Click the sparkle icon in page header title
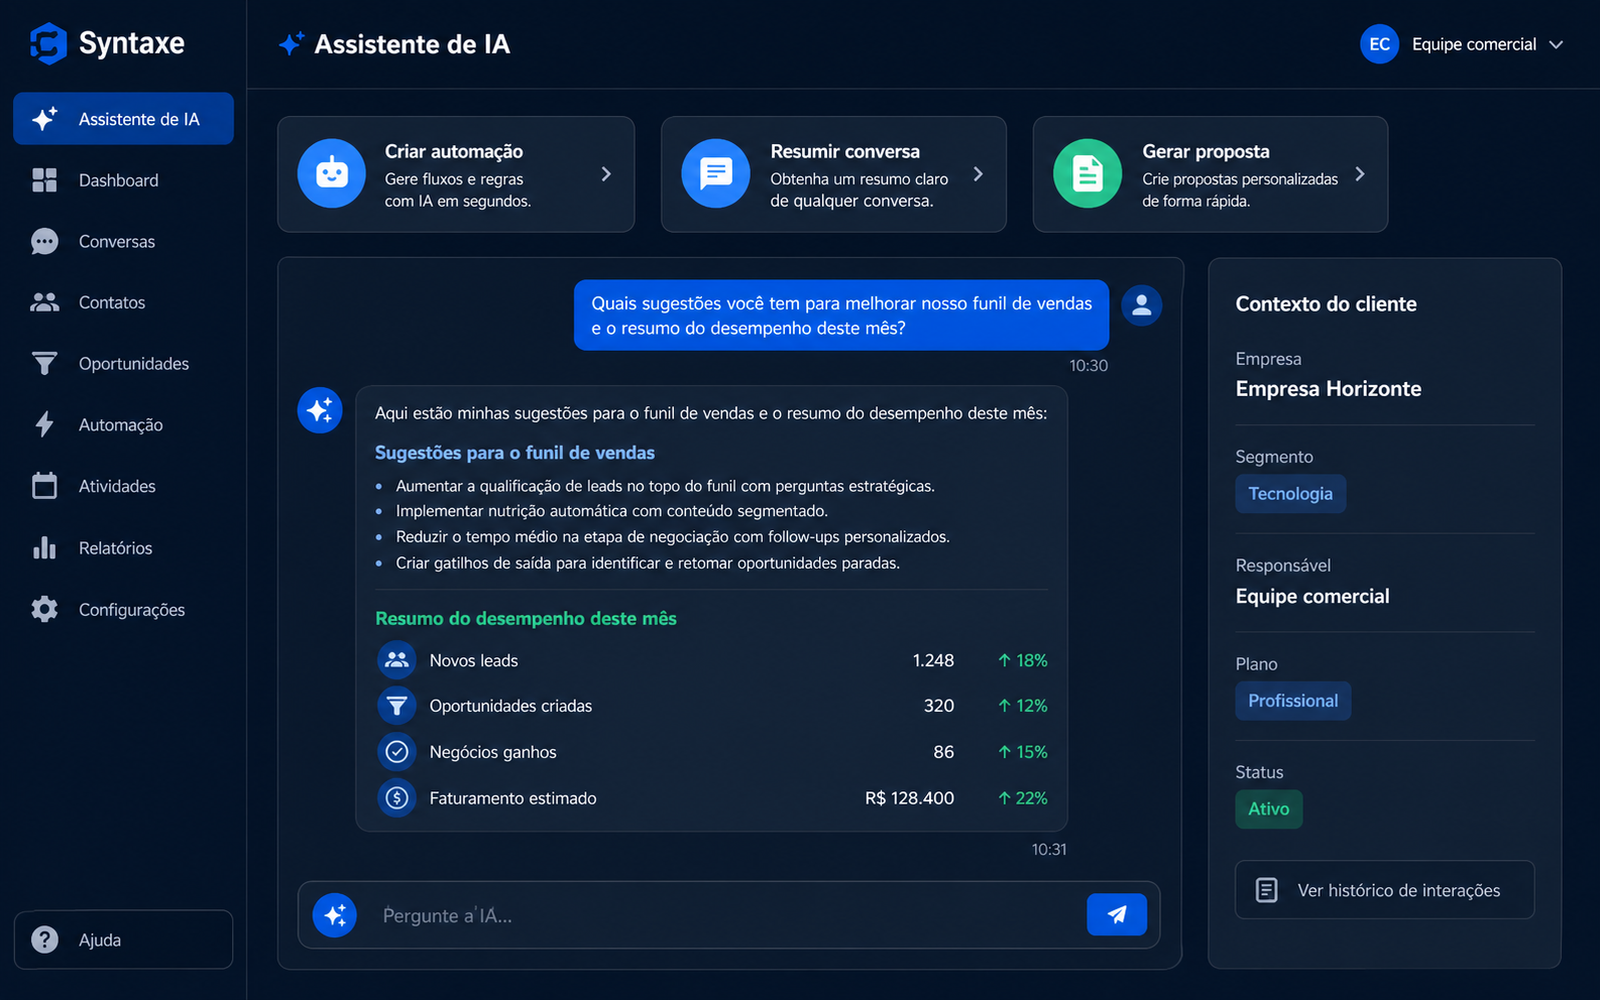 click(291, 43)
